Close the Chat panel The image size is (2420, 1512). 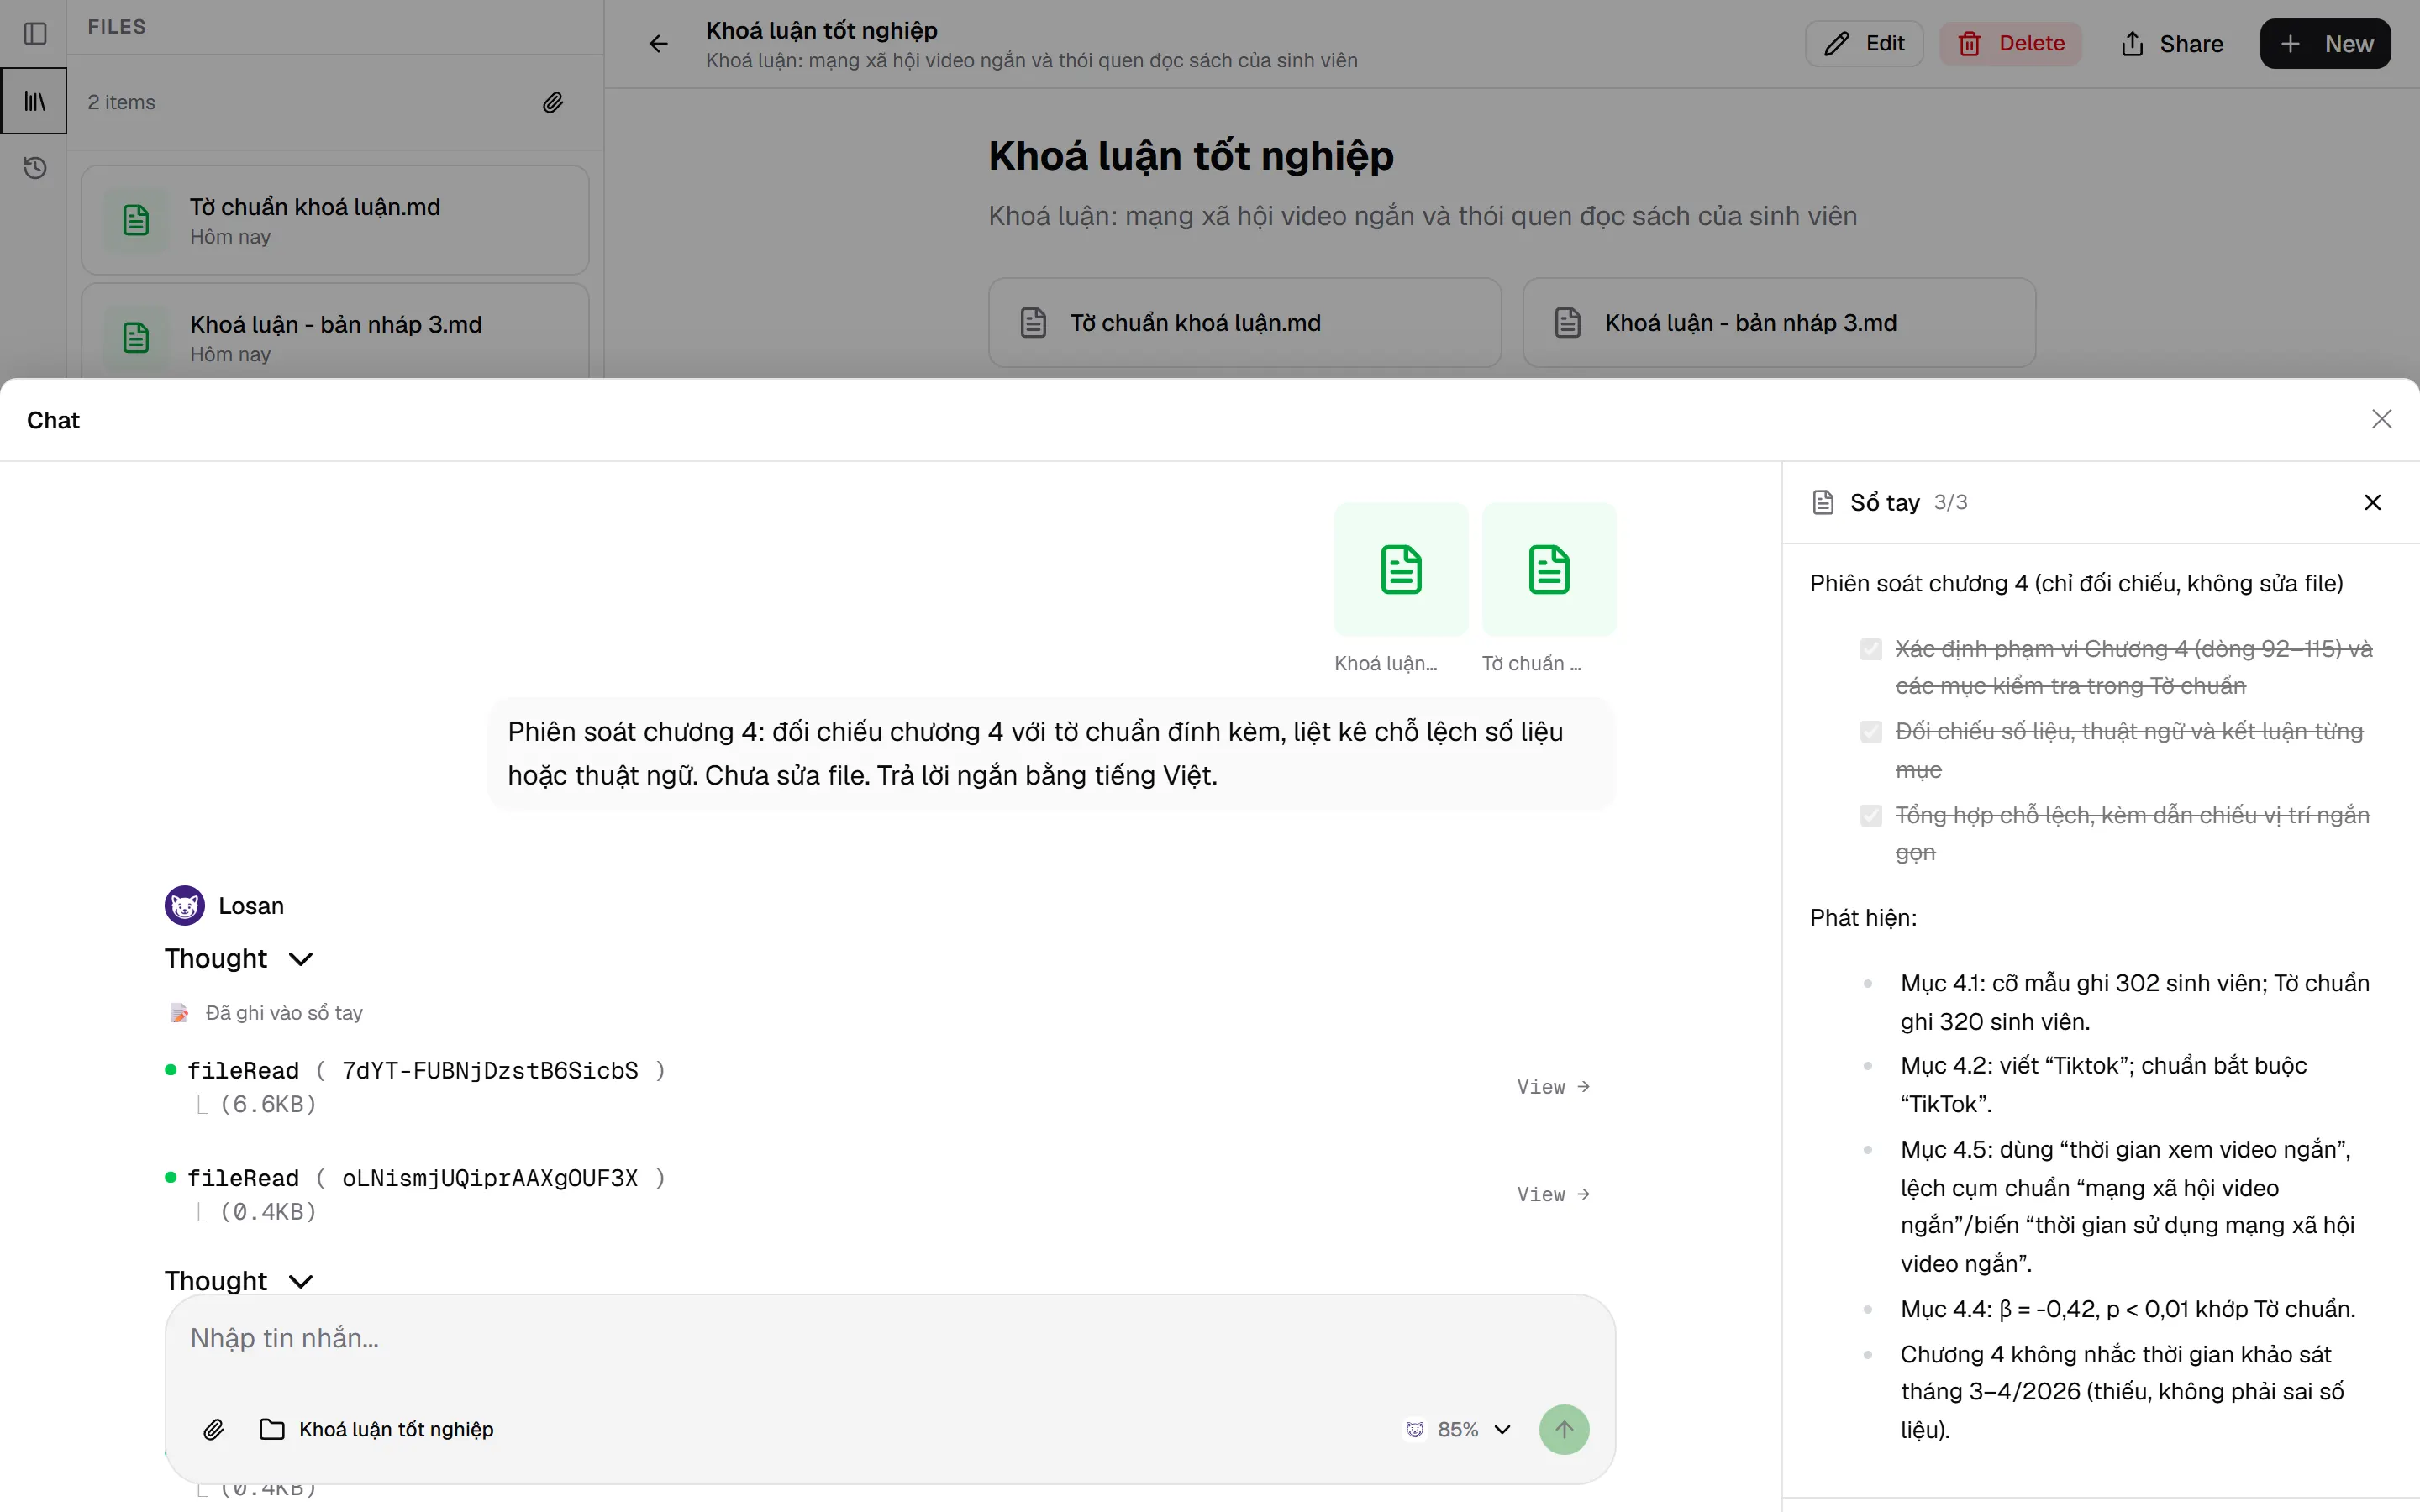[2382, 419]
